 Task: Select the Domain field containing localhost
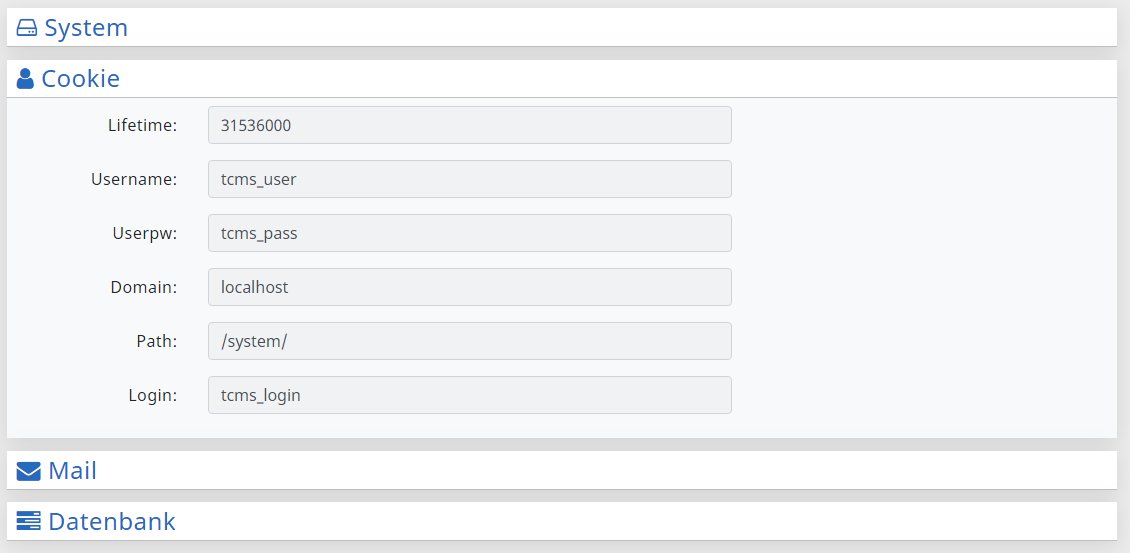(470, 287)
